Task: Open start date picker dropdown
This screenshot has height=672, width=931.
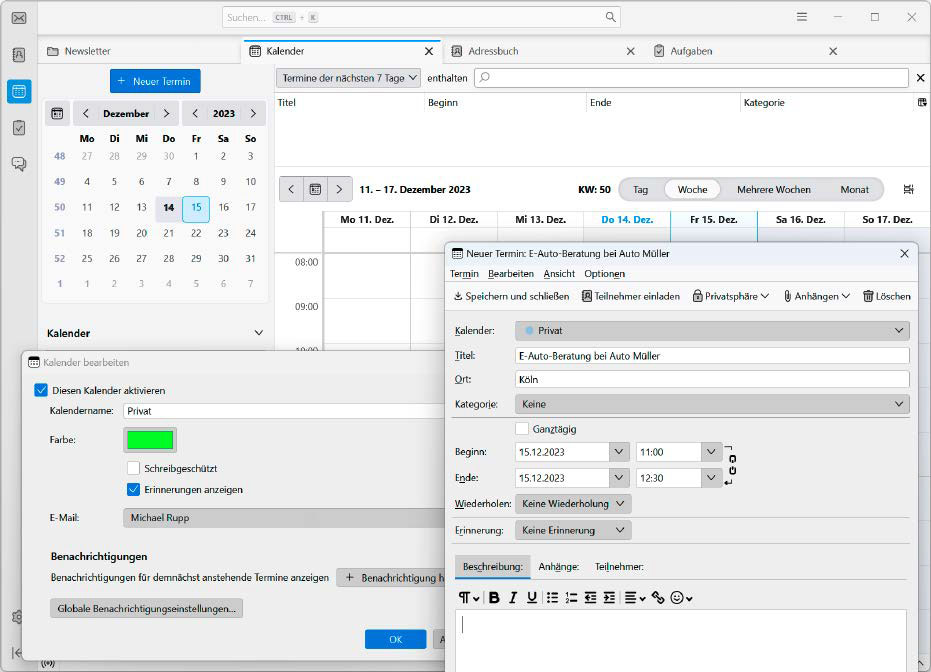Action: point(619,452)
